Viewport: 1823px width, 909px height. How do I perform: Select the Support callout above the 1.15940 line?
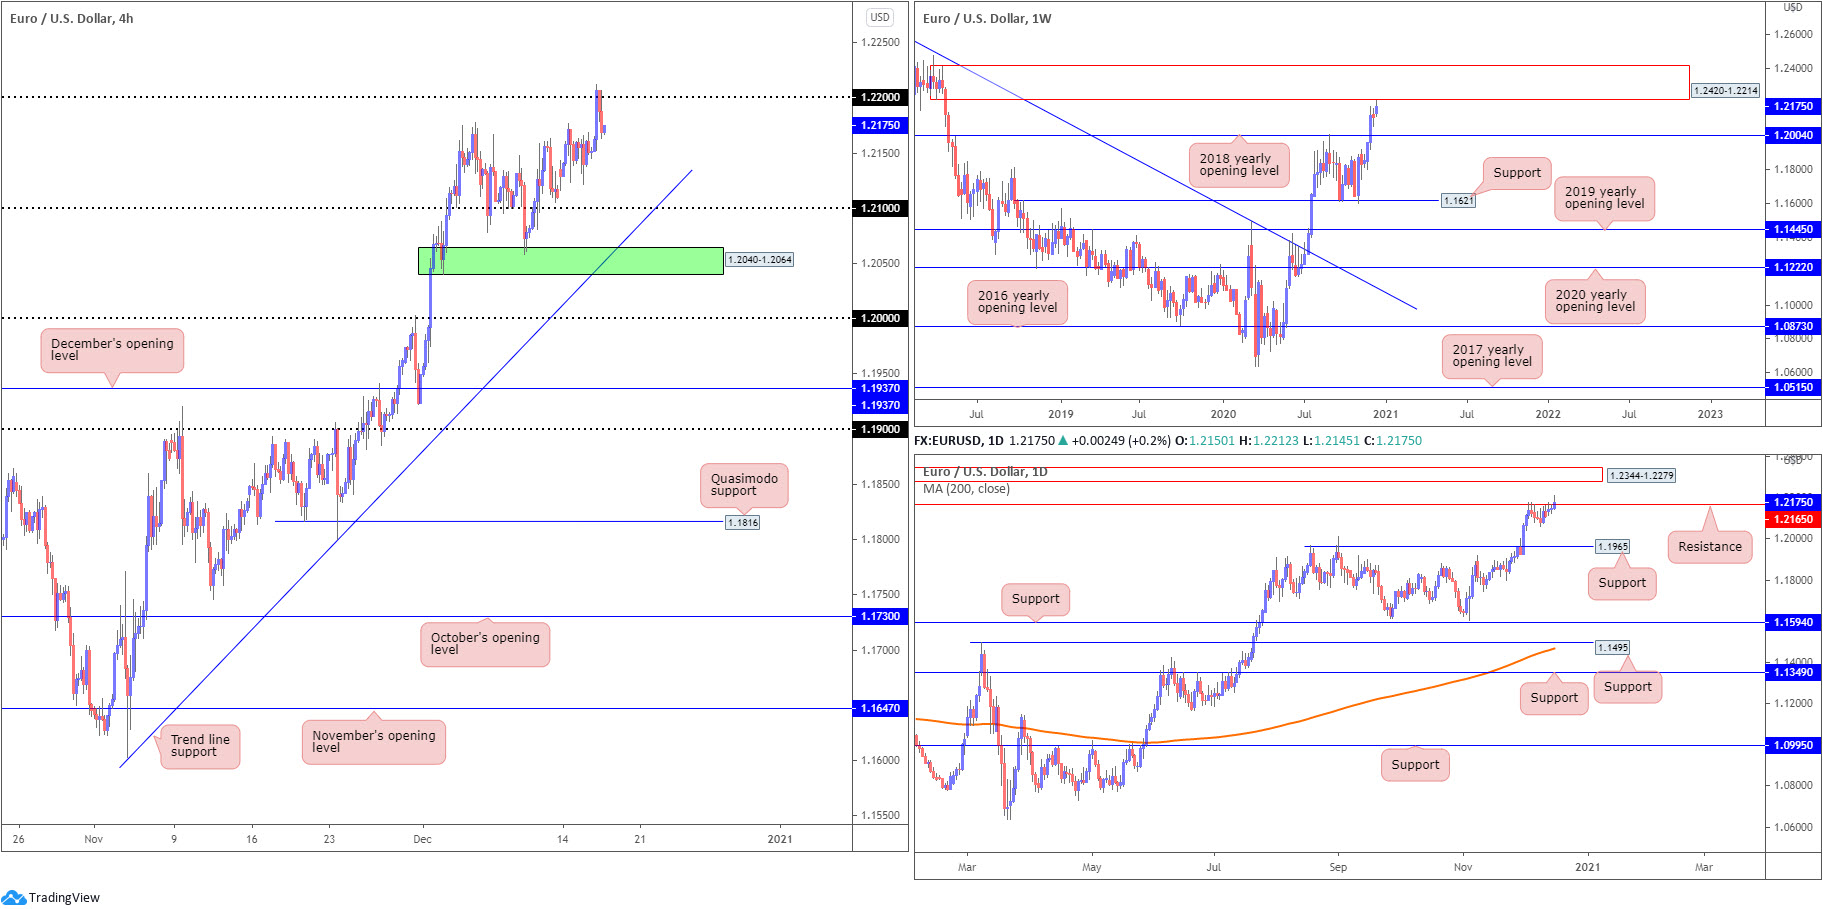pyautogui.click(x=1035, y=599)
